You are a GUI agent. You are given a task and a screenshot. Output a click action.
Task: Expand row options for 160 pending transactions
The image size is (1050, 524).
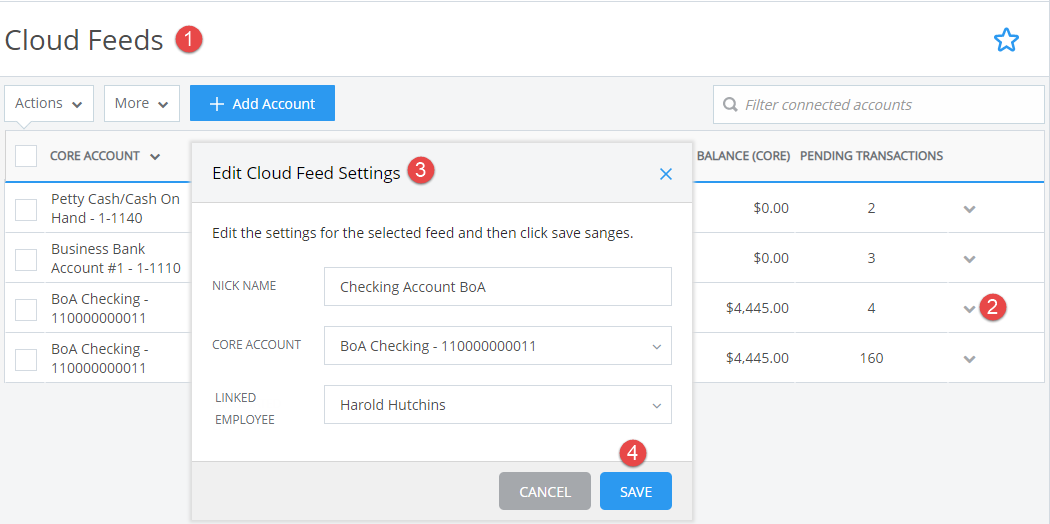969,359
